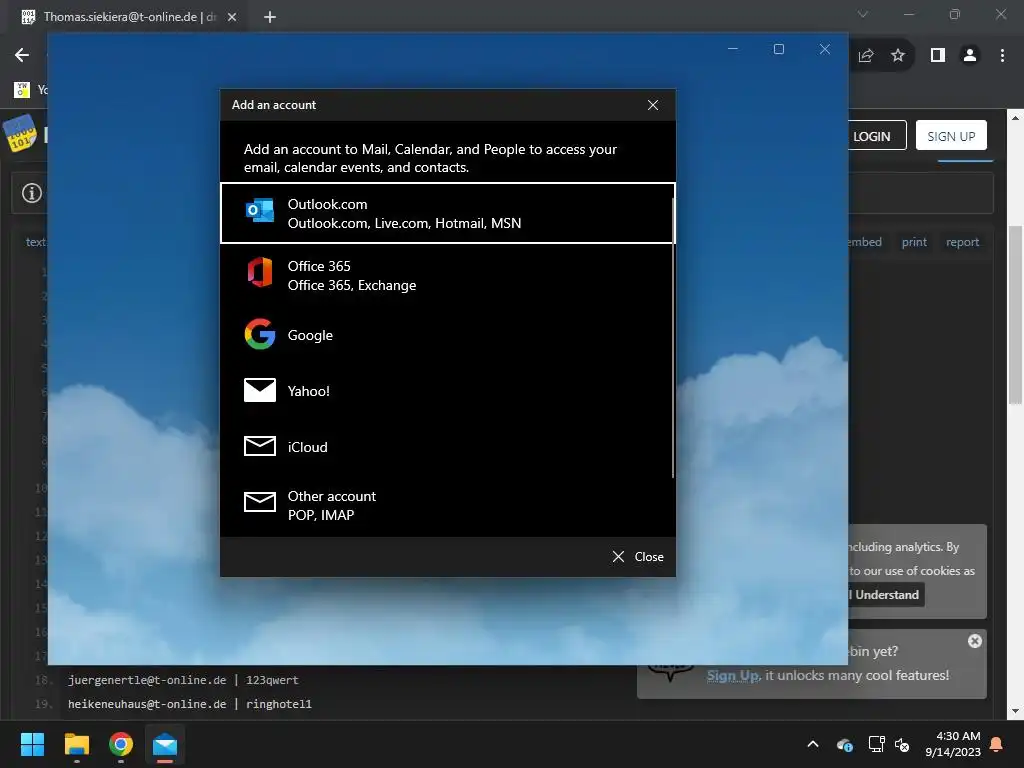Click the embed link in Chrome

[x=865, y=242]
